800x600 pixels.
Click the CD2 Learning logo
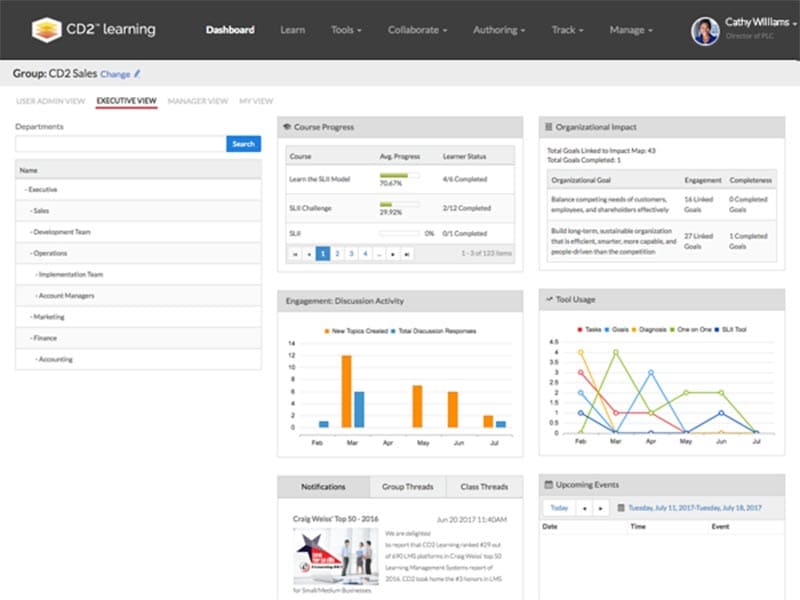click(x=92, y=30)
